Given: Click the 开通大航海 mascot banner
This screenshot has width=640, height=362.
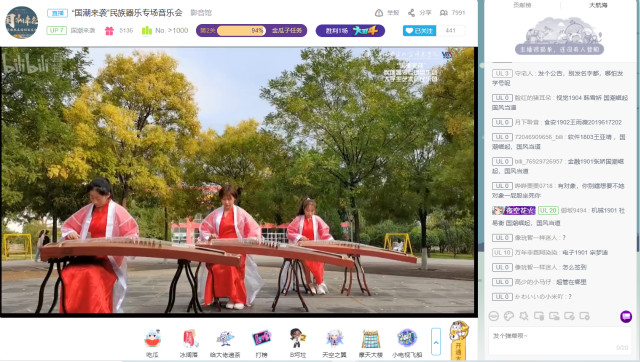Looking at the screenshot, I should 458,341.
